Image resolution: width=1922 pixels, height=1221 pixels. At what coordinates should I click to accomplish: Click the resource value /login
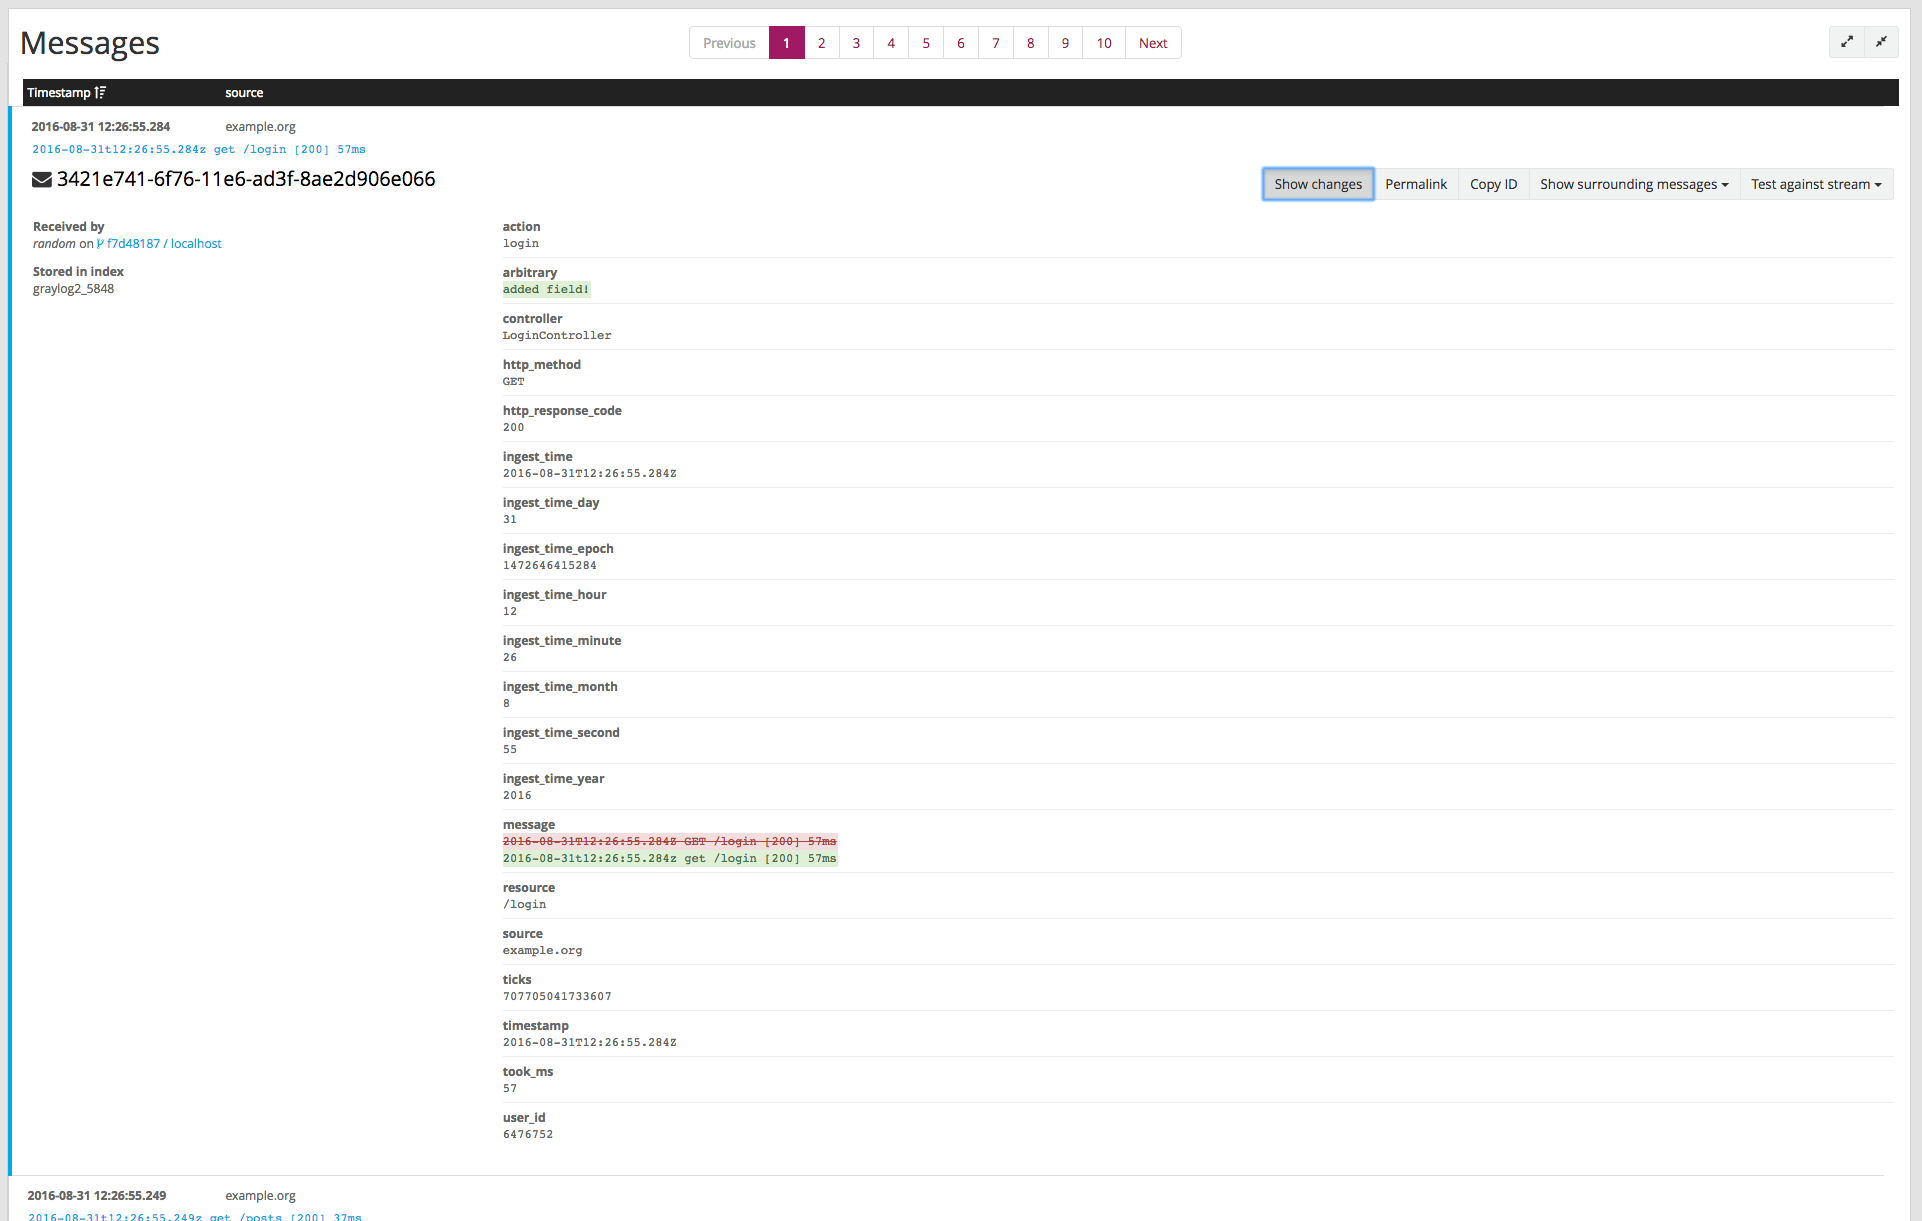(524, 905)
